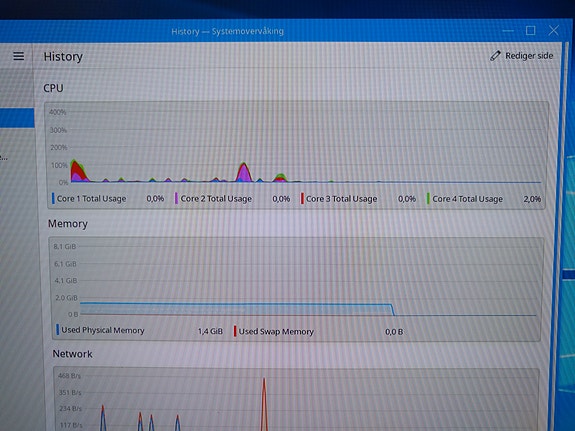The height and width of the screenshot is (431, 575).
Task: Click the Core 4 Total Usage label
Action: (x=468, y=199)
